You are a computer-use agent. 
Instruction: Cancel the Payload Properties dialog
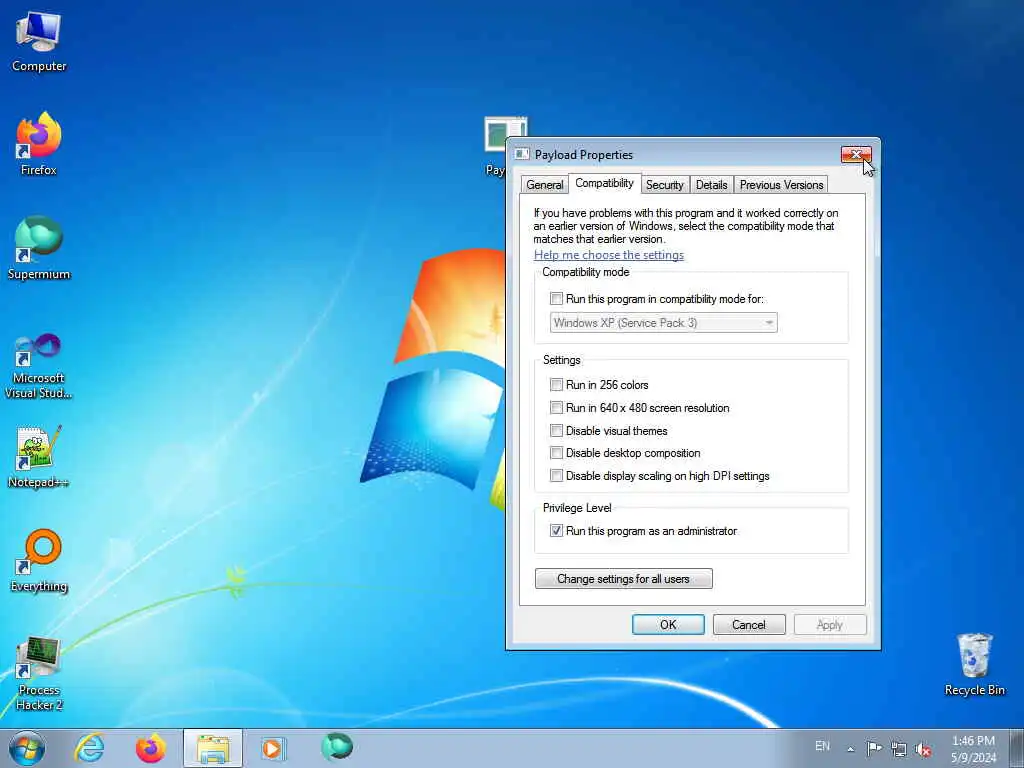coord(748,624)
